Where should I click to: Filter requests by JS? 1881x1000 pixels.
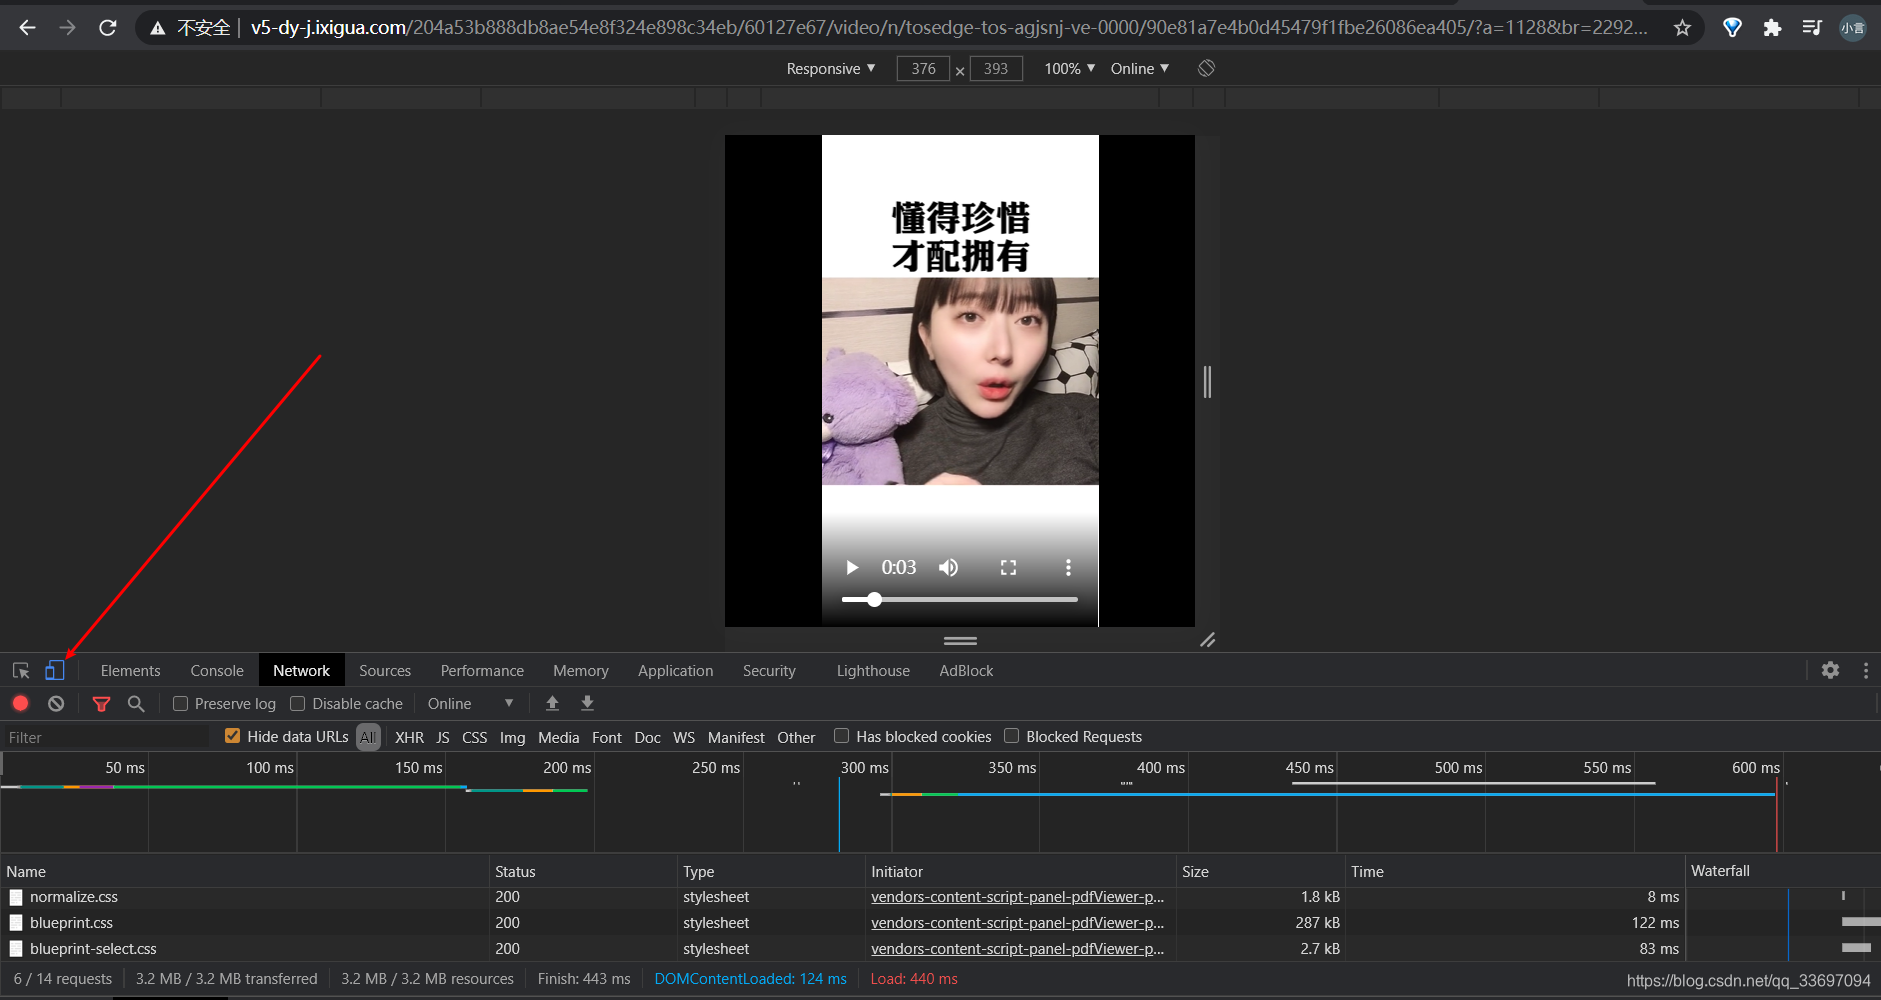click(x=443, y=737)
